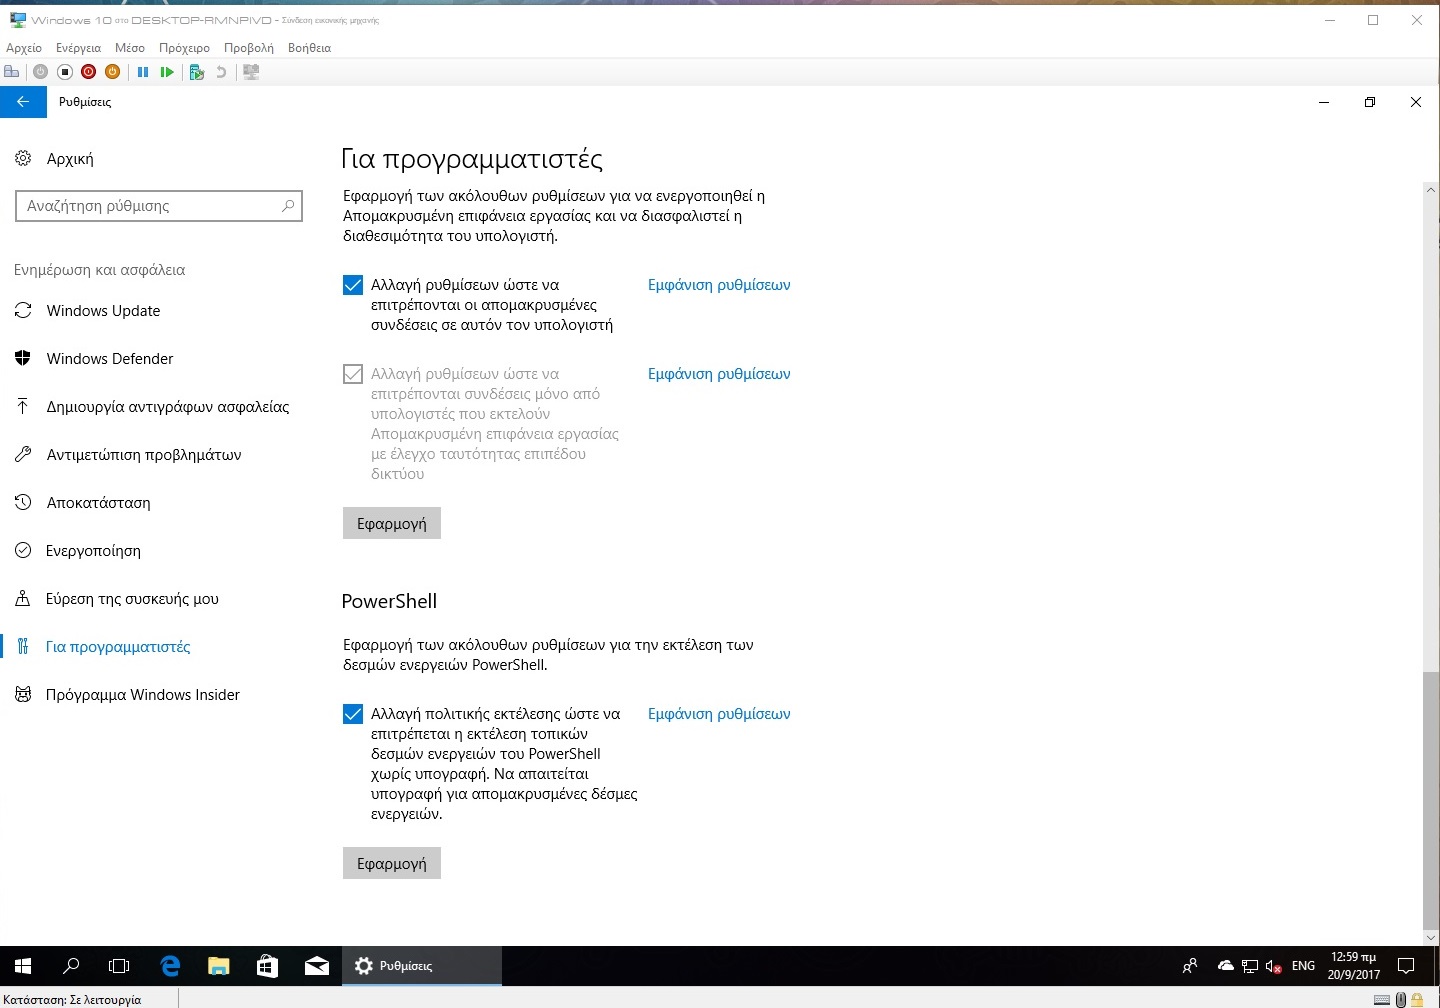Click Εφαρμογή under the PowerShell section
The image size is (1440, 1008).
392,863
